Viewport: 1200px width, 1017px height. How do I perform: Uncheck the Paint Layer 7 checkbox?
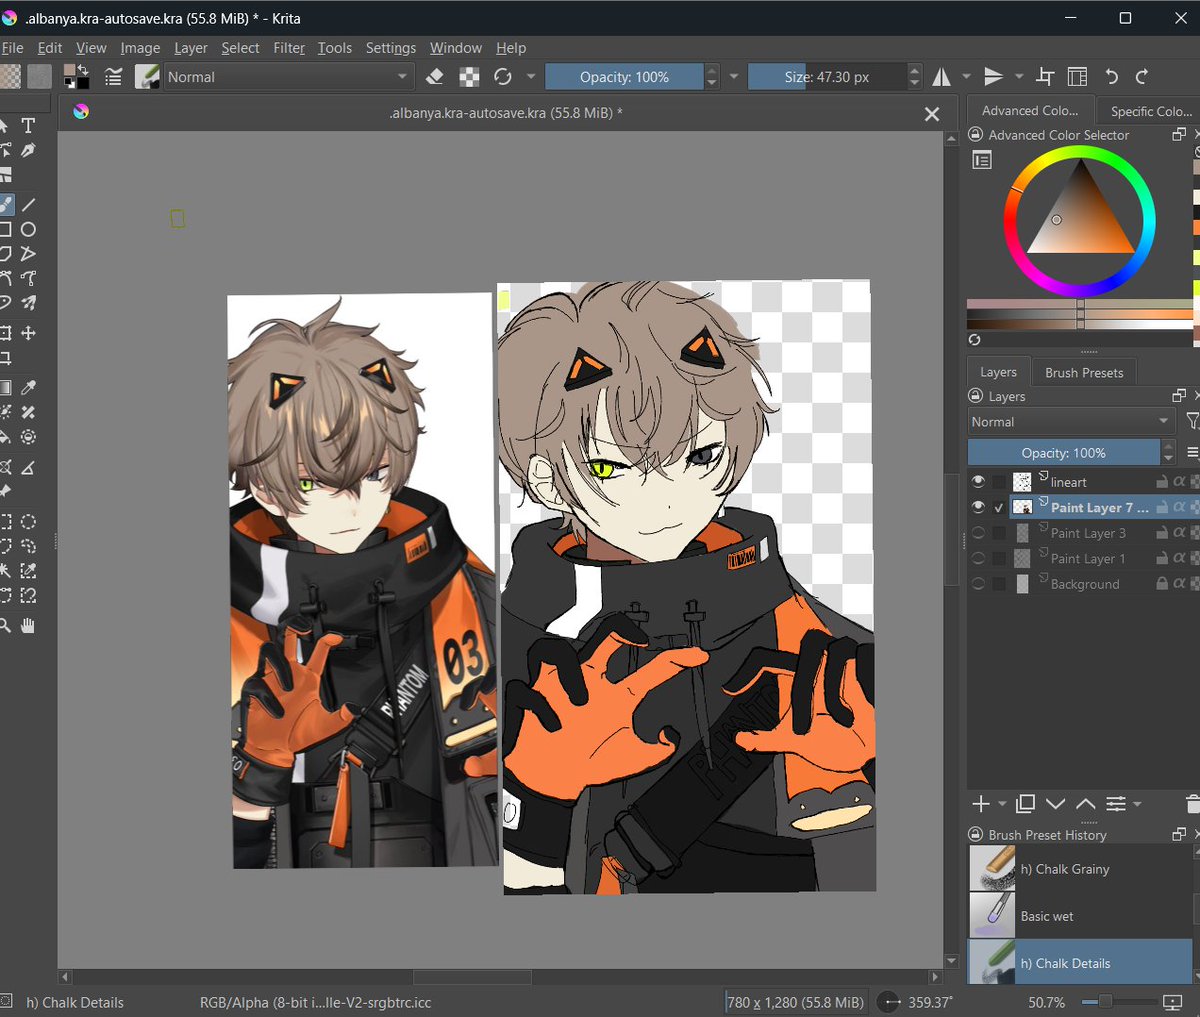pos(999,507)
